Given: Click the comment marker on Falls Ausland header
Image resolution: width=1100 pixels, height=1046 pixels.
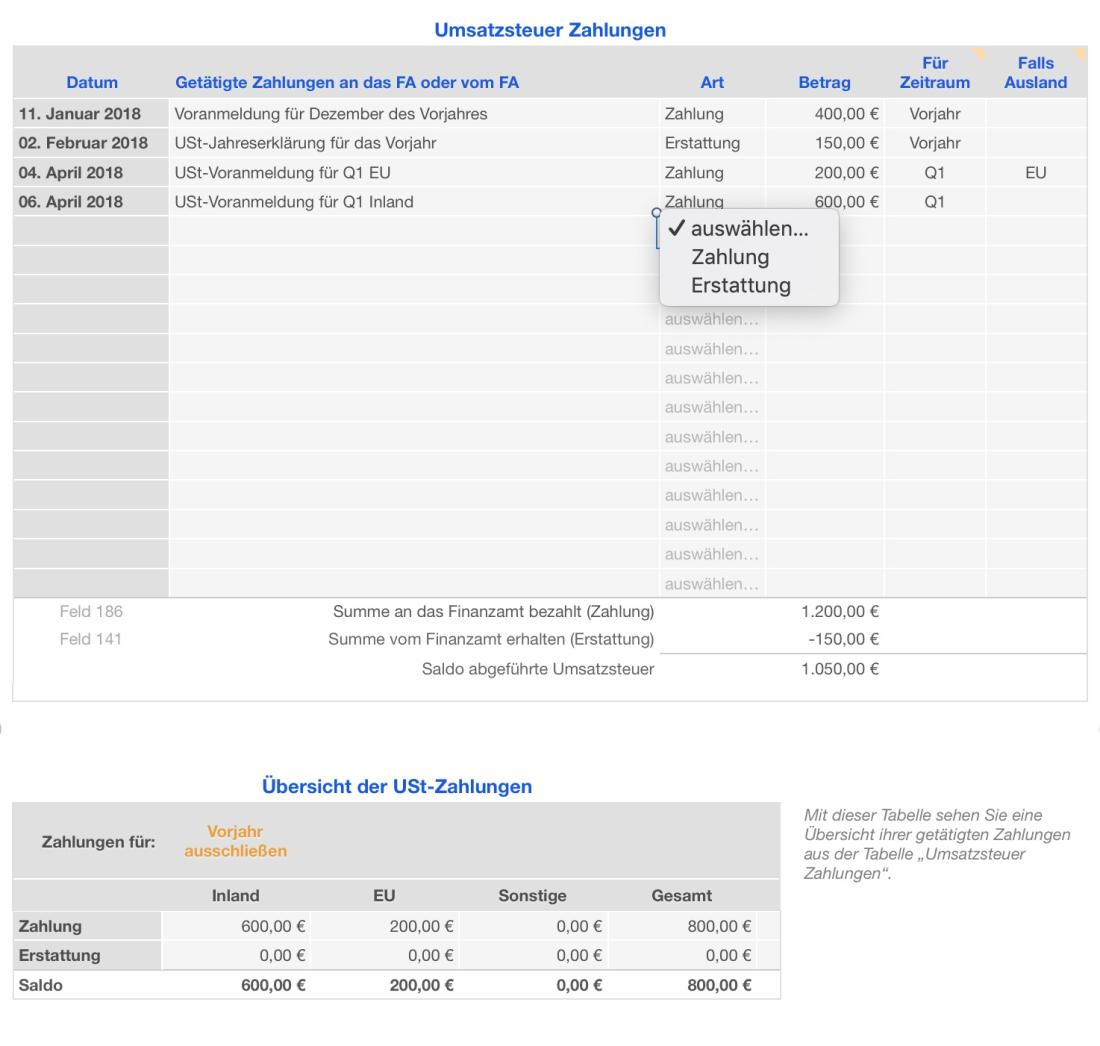Looking at the screenshot, I should [1080, 52].
